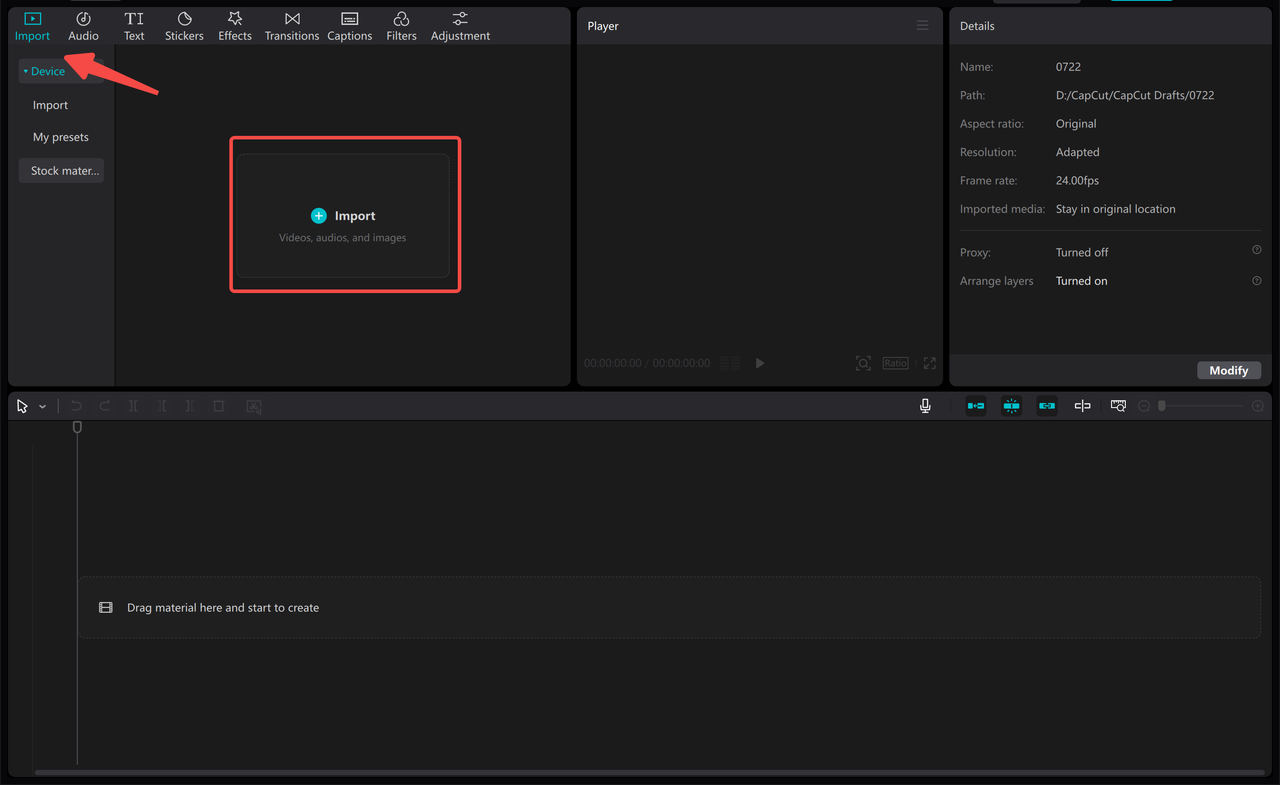Open the Text panel icon

coord(134,25)
